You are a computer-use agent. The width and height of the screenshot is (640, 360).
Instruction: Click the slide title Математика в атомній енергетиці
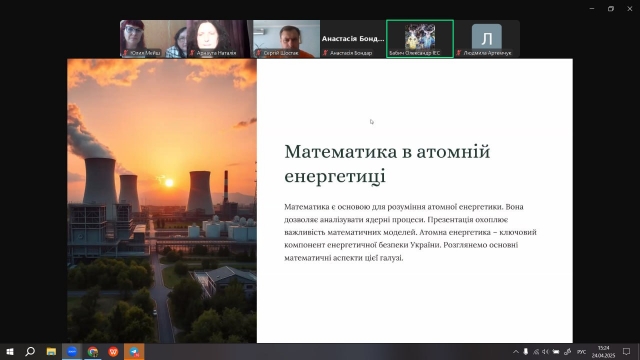point(387,164)
